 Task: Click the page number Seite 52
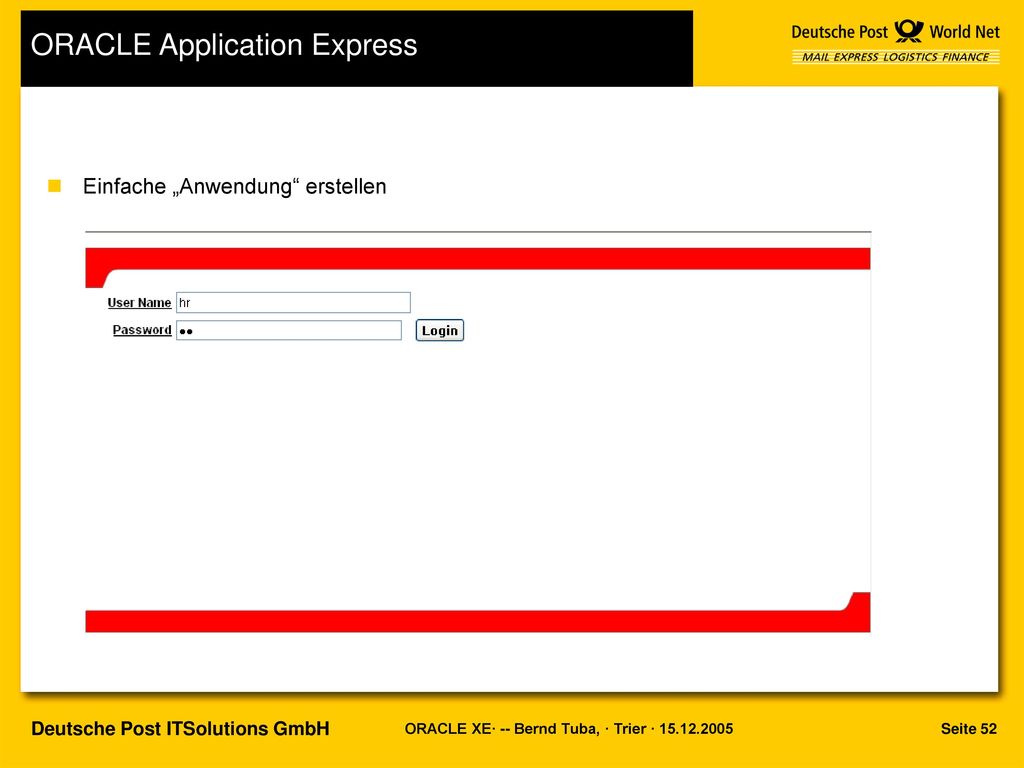968,729
